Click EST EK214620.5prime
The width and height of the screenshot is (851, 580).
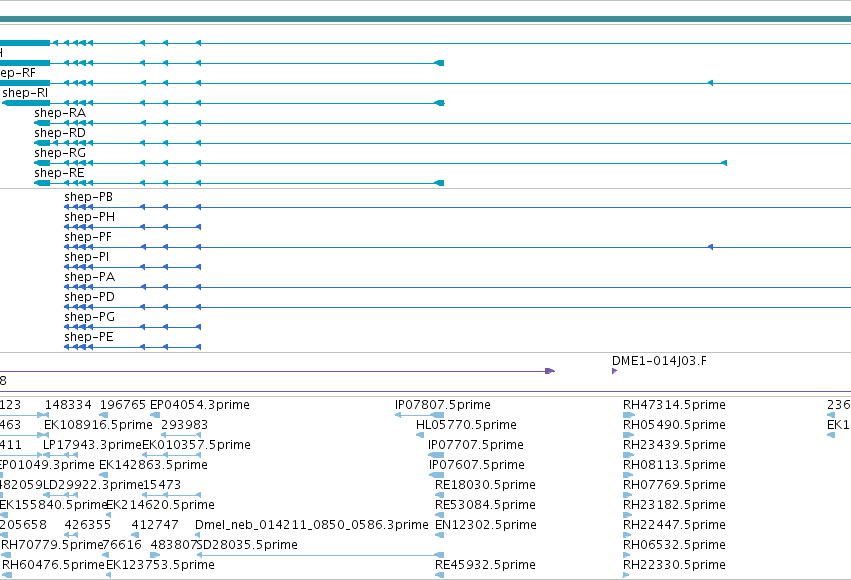161,505
